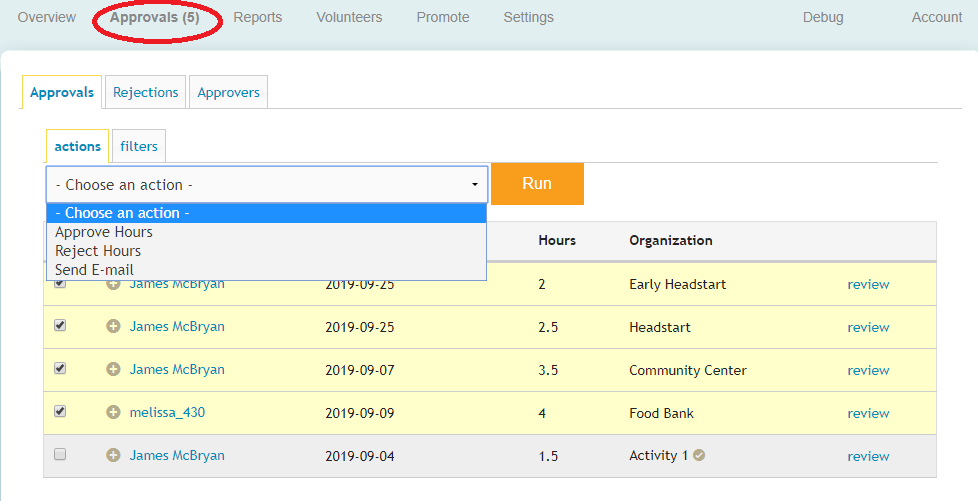The image size is (978, 501).
Task: Uncheck the Food Bank row checkbox
Action: (60, 411)
